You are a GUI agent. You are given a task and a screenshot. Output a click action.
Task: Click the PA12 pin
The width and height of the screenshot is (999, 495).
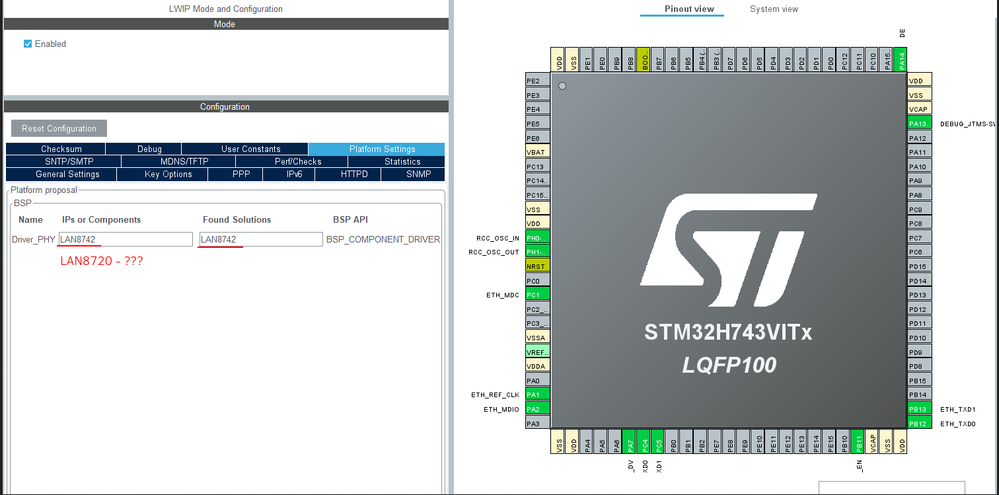click(x=919, y=138)
